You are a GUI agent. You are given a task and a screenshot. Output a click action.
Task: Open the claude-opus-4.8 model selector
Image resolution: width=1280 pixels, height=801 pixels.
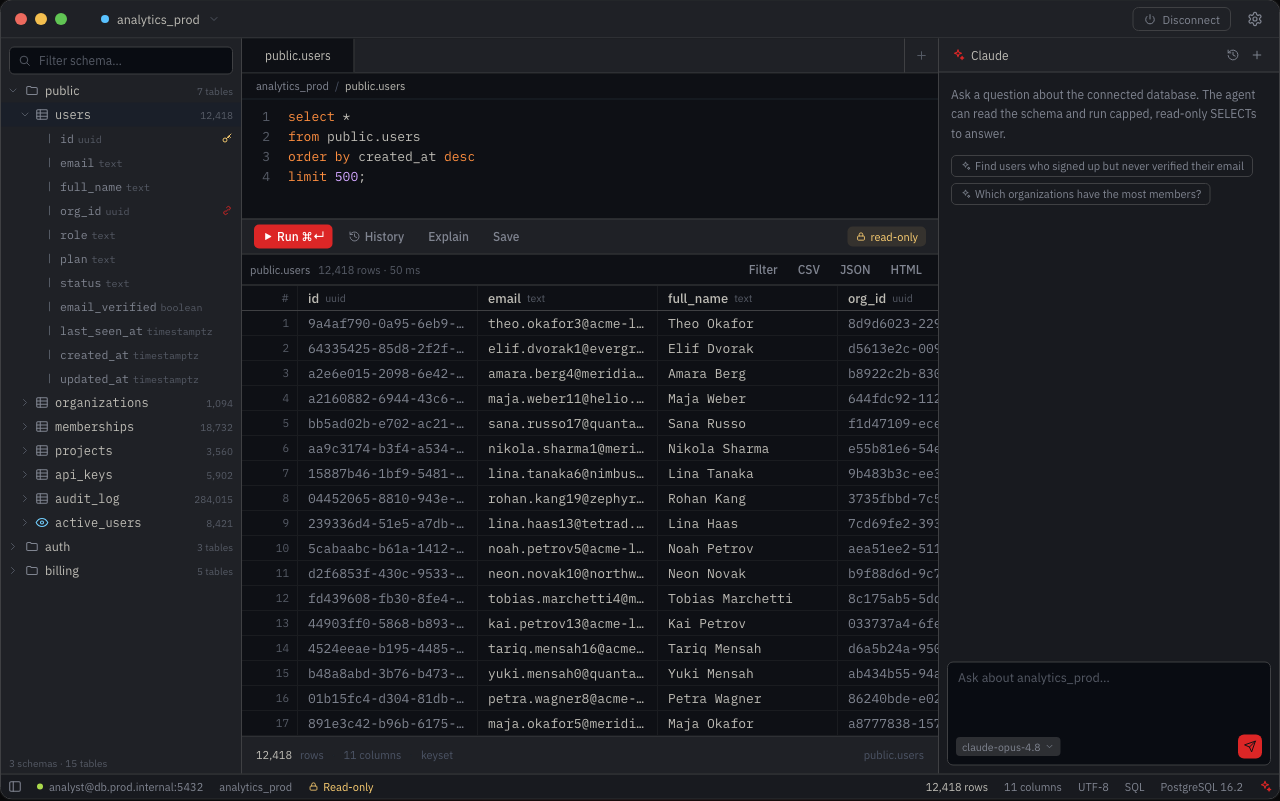click(1008, 747)
